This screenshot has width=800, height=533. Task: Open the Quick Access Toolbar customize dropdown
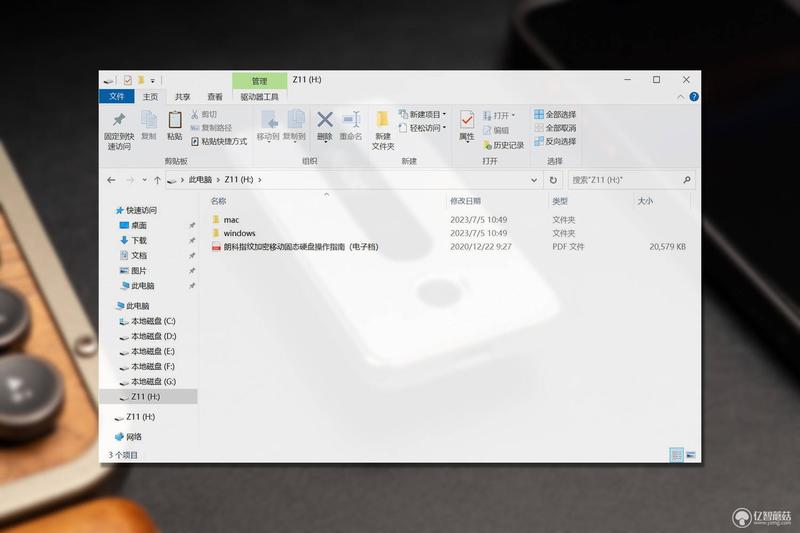[x=153, y=81]
